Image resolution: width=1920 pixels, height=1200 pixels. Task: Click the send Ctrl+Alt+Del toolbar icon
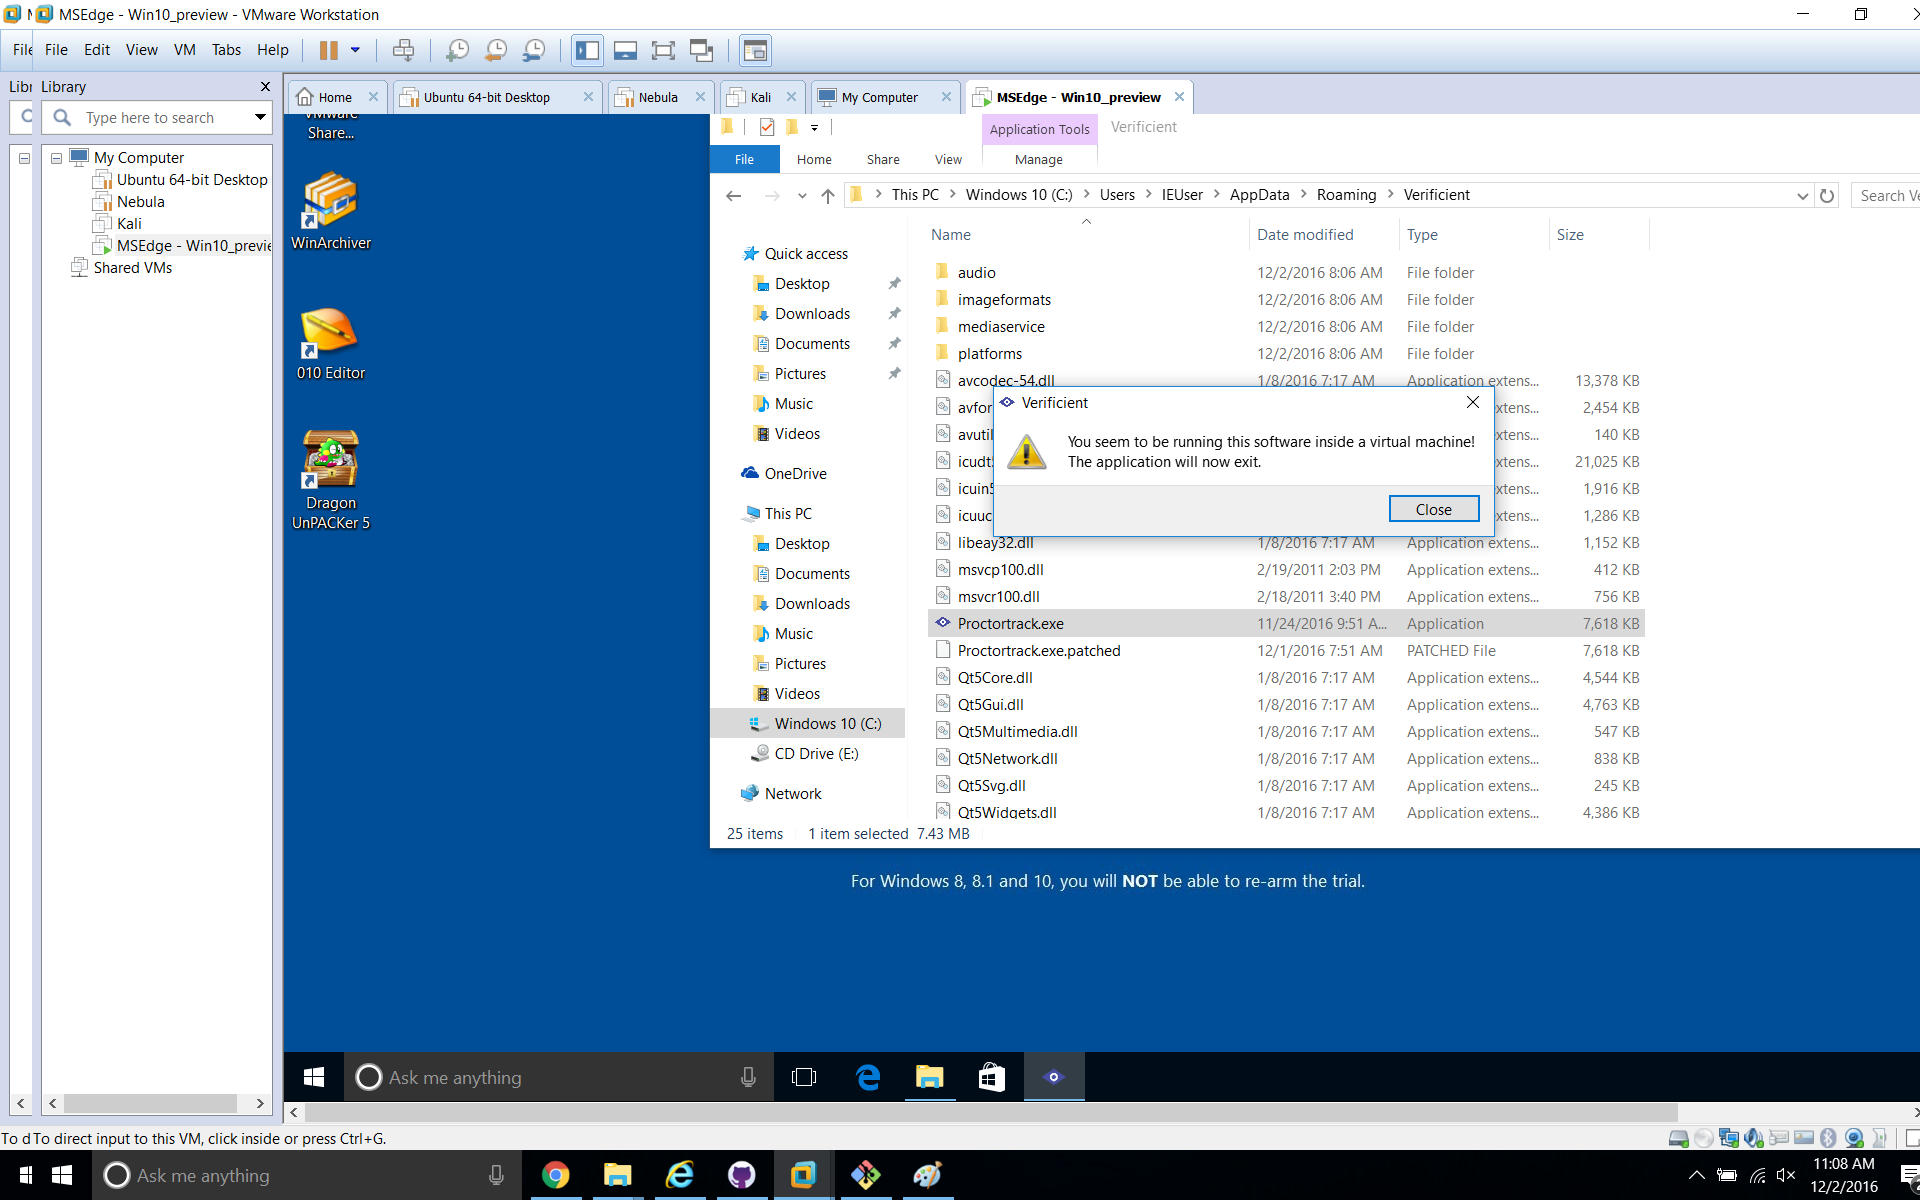[x=403, y=50]
